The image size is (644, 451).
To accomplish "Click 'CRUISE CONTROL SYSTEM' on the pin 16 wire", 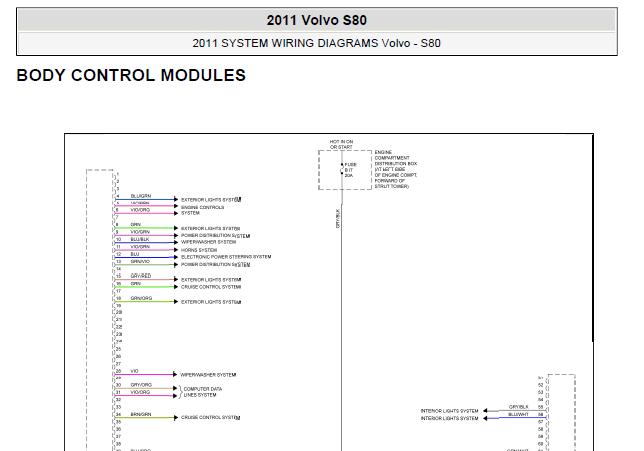I will (x=211, y=287).
